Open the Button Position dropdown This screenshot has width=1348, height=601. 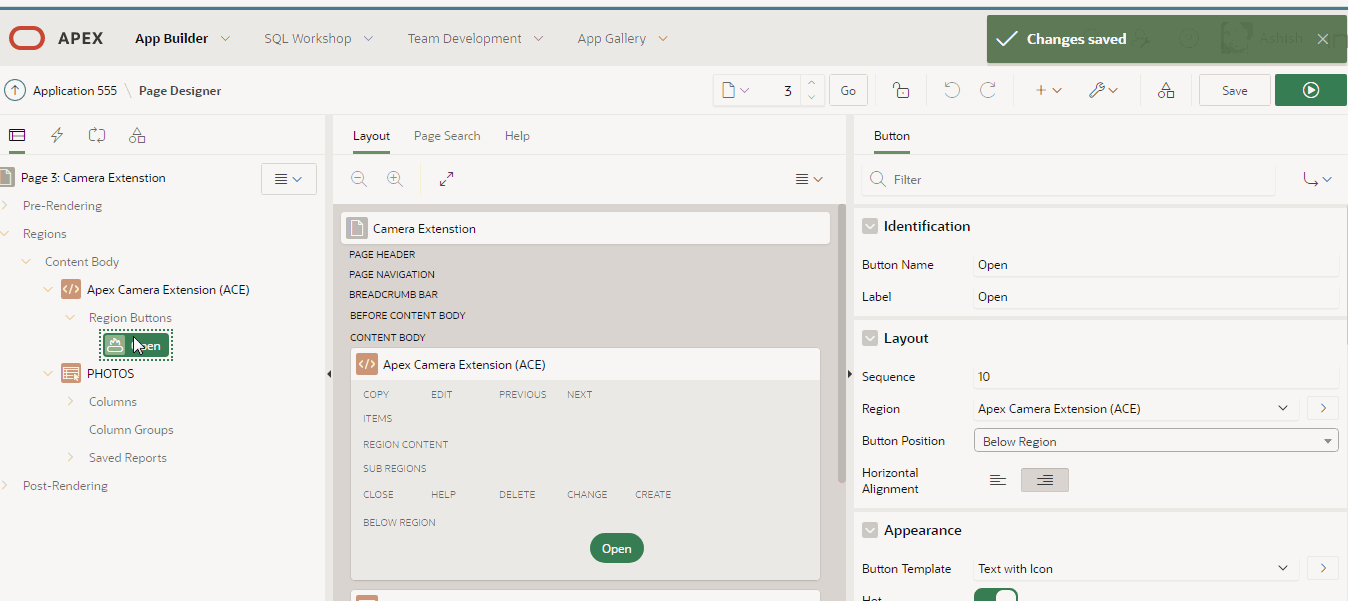click(1155, 441)
